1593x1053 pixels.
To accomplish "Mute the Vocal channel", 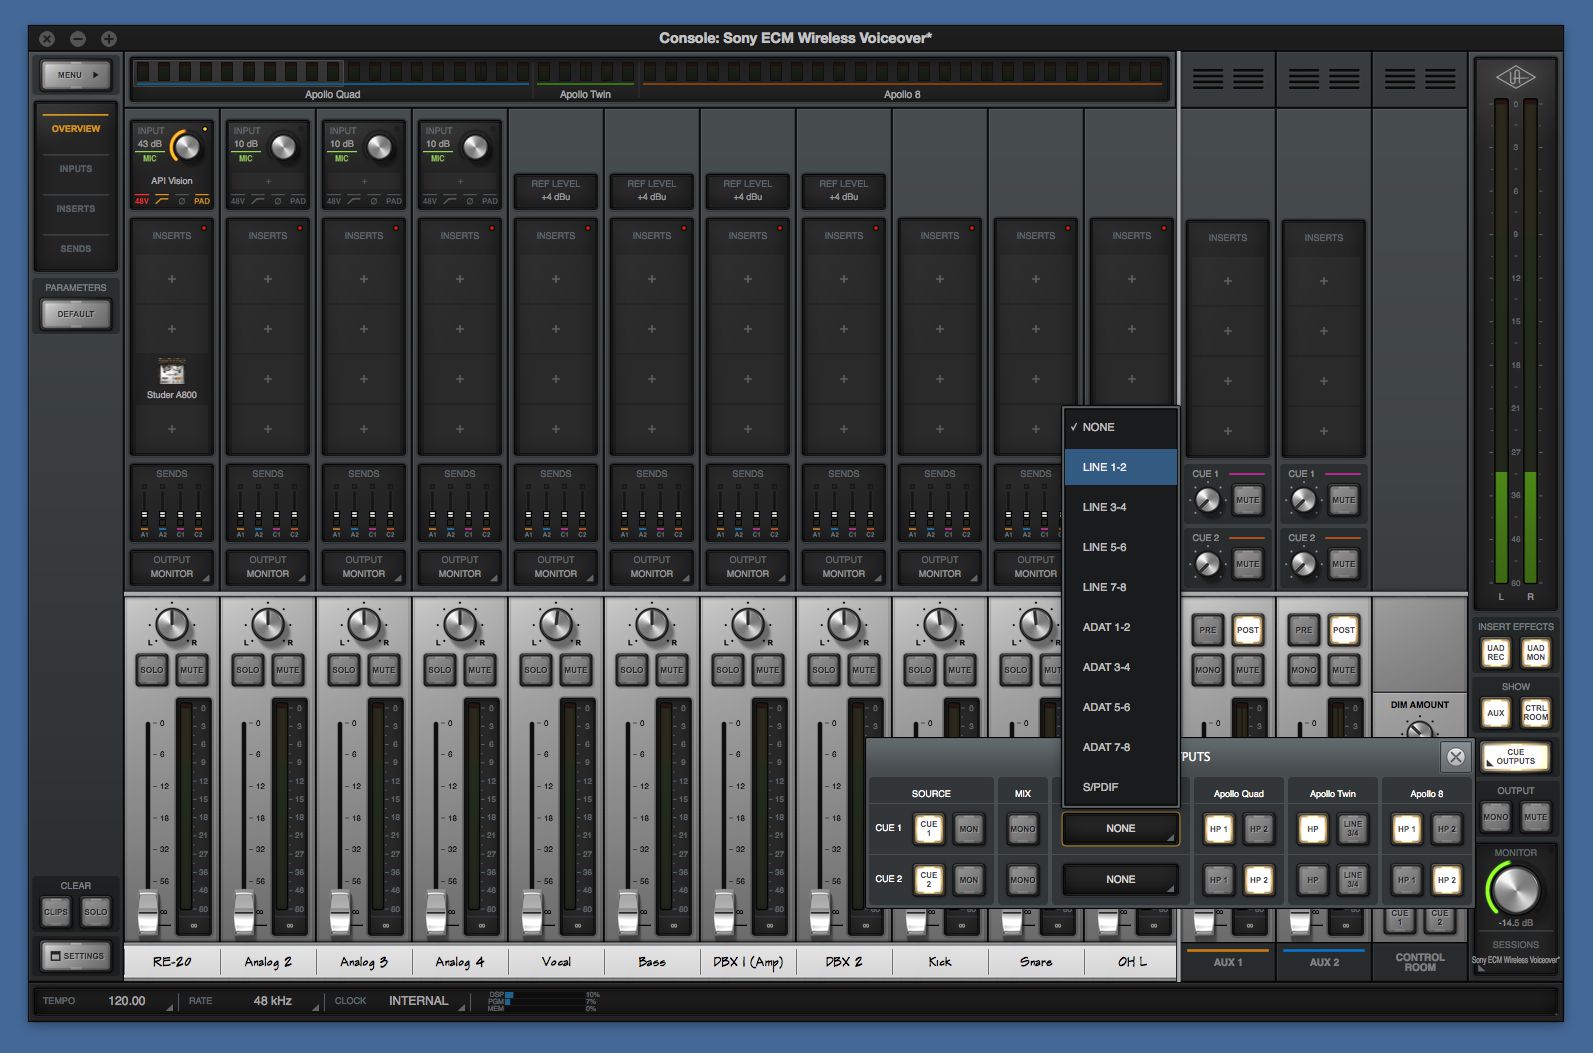I will click(576, 670).
